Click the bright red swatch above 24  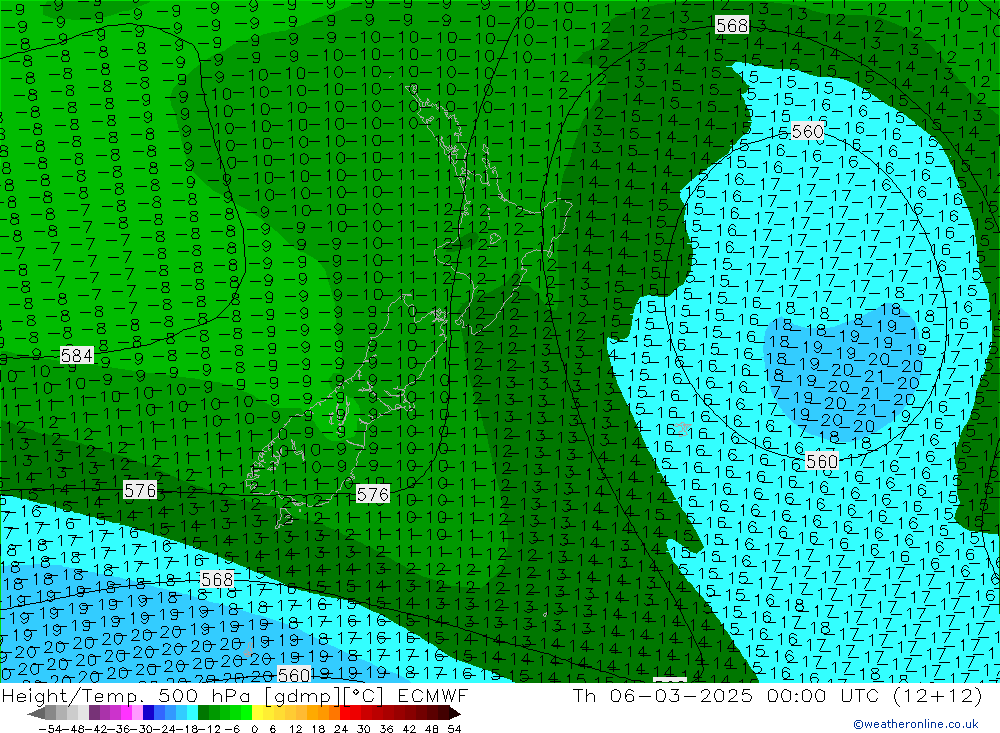coord(345,713)
